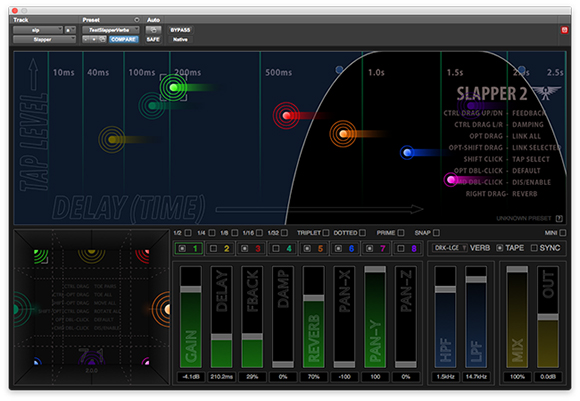Enable the 1/16 note division checkbox
This screenshot has width=580, height=401.
[x=259, y=233]
